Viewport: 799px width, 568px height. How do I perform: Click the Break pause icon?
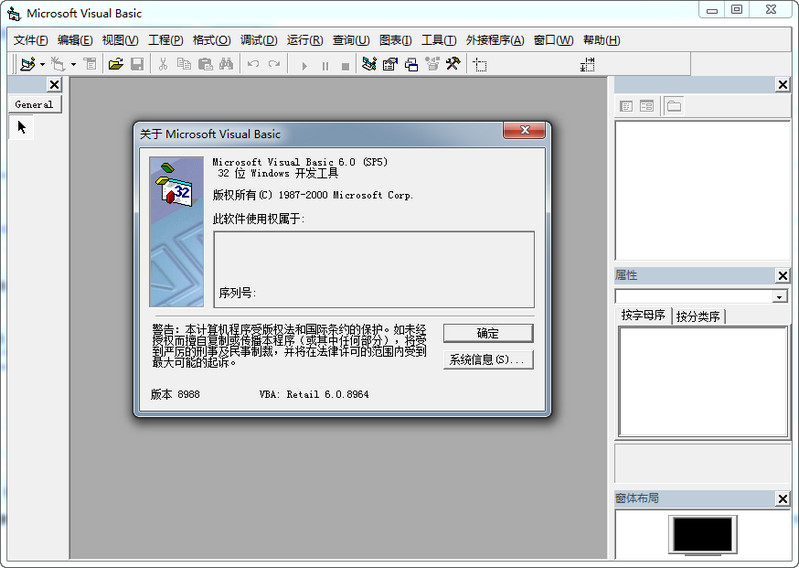click(325, 66)
